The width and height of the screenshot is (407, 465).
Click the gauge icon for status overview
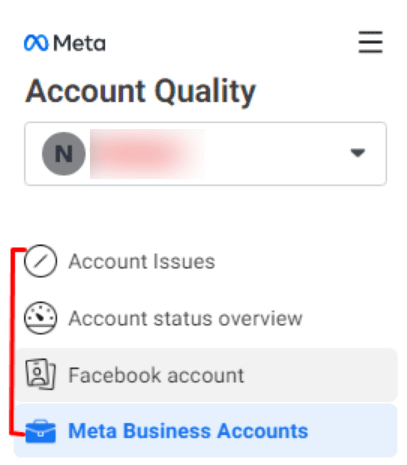[x=40, y=318]
